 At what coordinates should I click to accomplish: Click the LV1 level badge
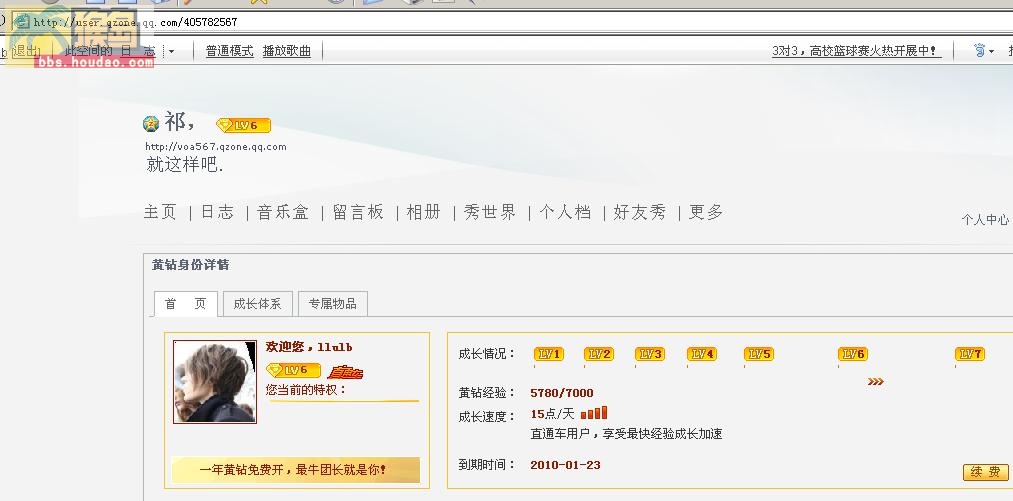coord(549,354)
